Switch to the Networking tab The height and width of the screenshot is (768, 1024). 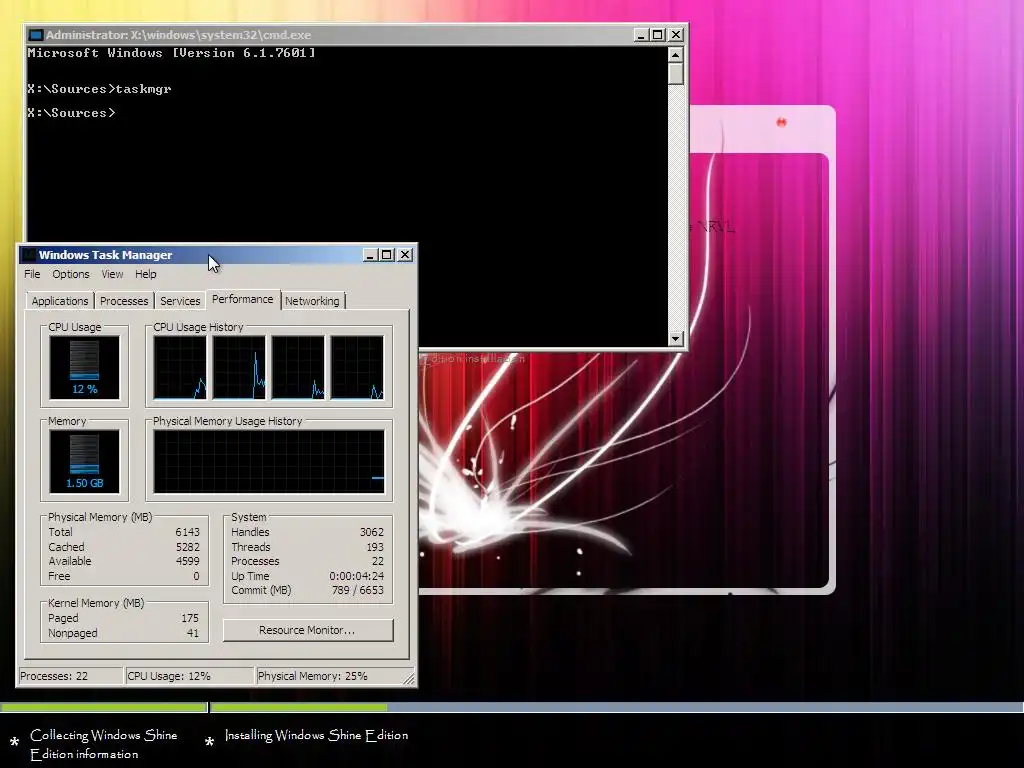tap(312, 301)
